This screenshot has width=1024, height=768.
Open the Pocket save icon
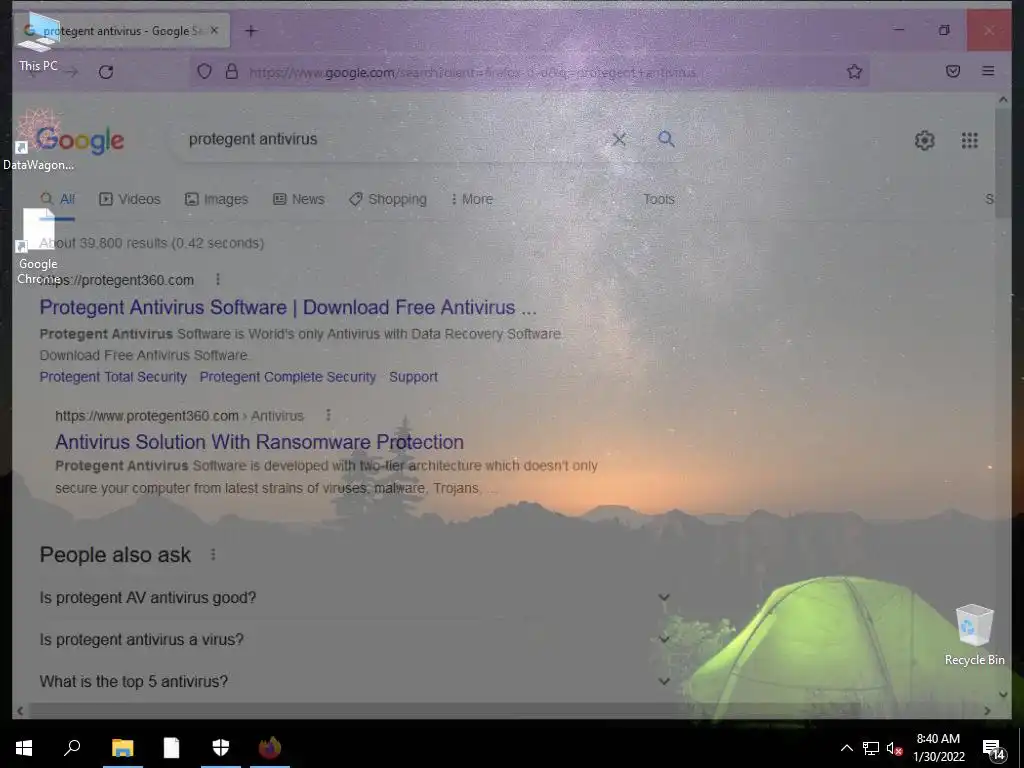953,71
